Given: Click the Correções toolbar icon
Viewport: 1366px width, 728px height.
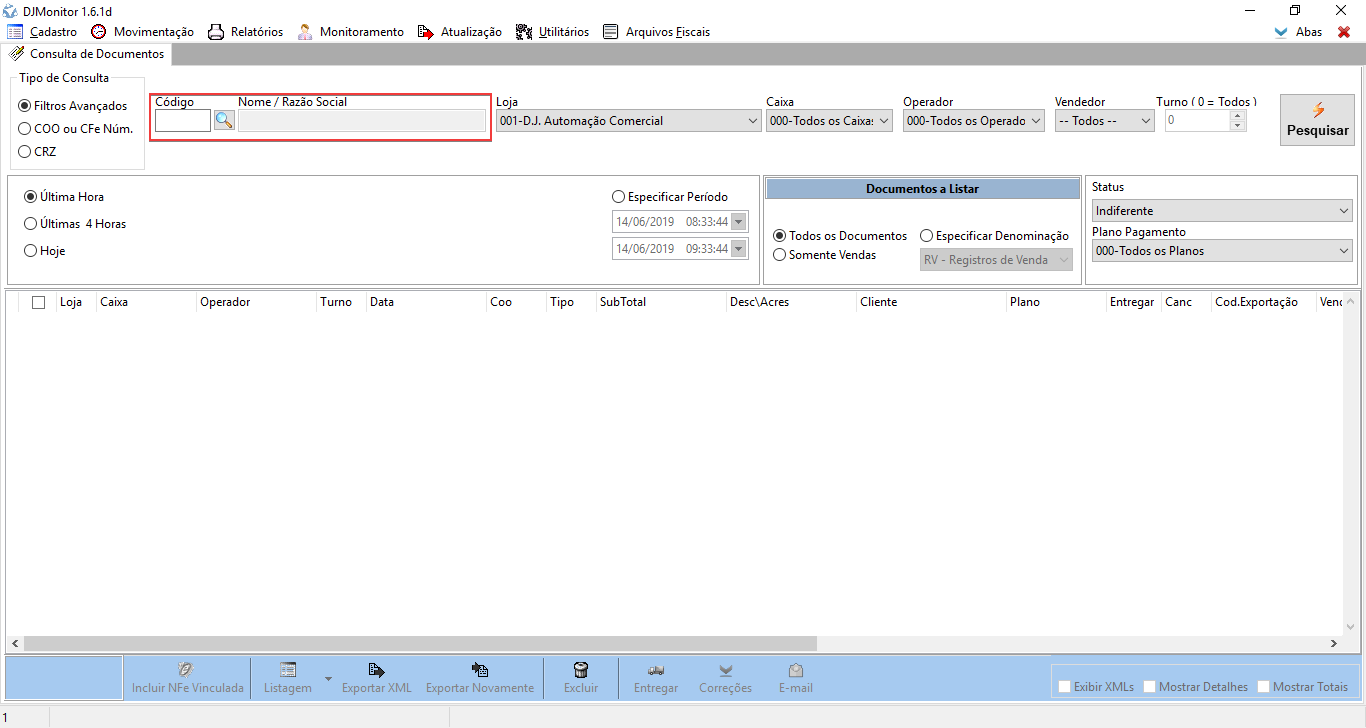Looking at the screenshot, I should point(725,670).
